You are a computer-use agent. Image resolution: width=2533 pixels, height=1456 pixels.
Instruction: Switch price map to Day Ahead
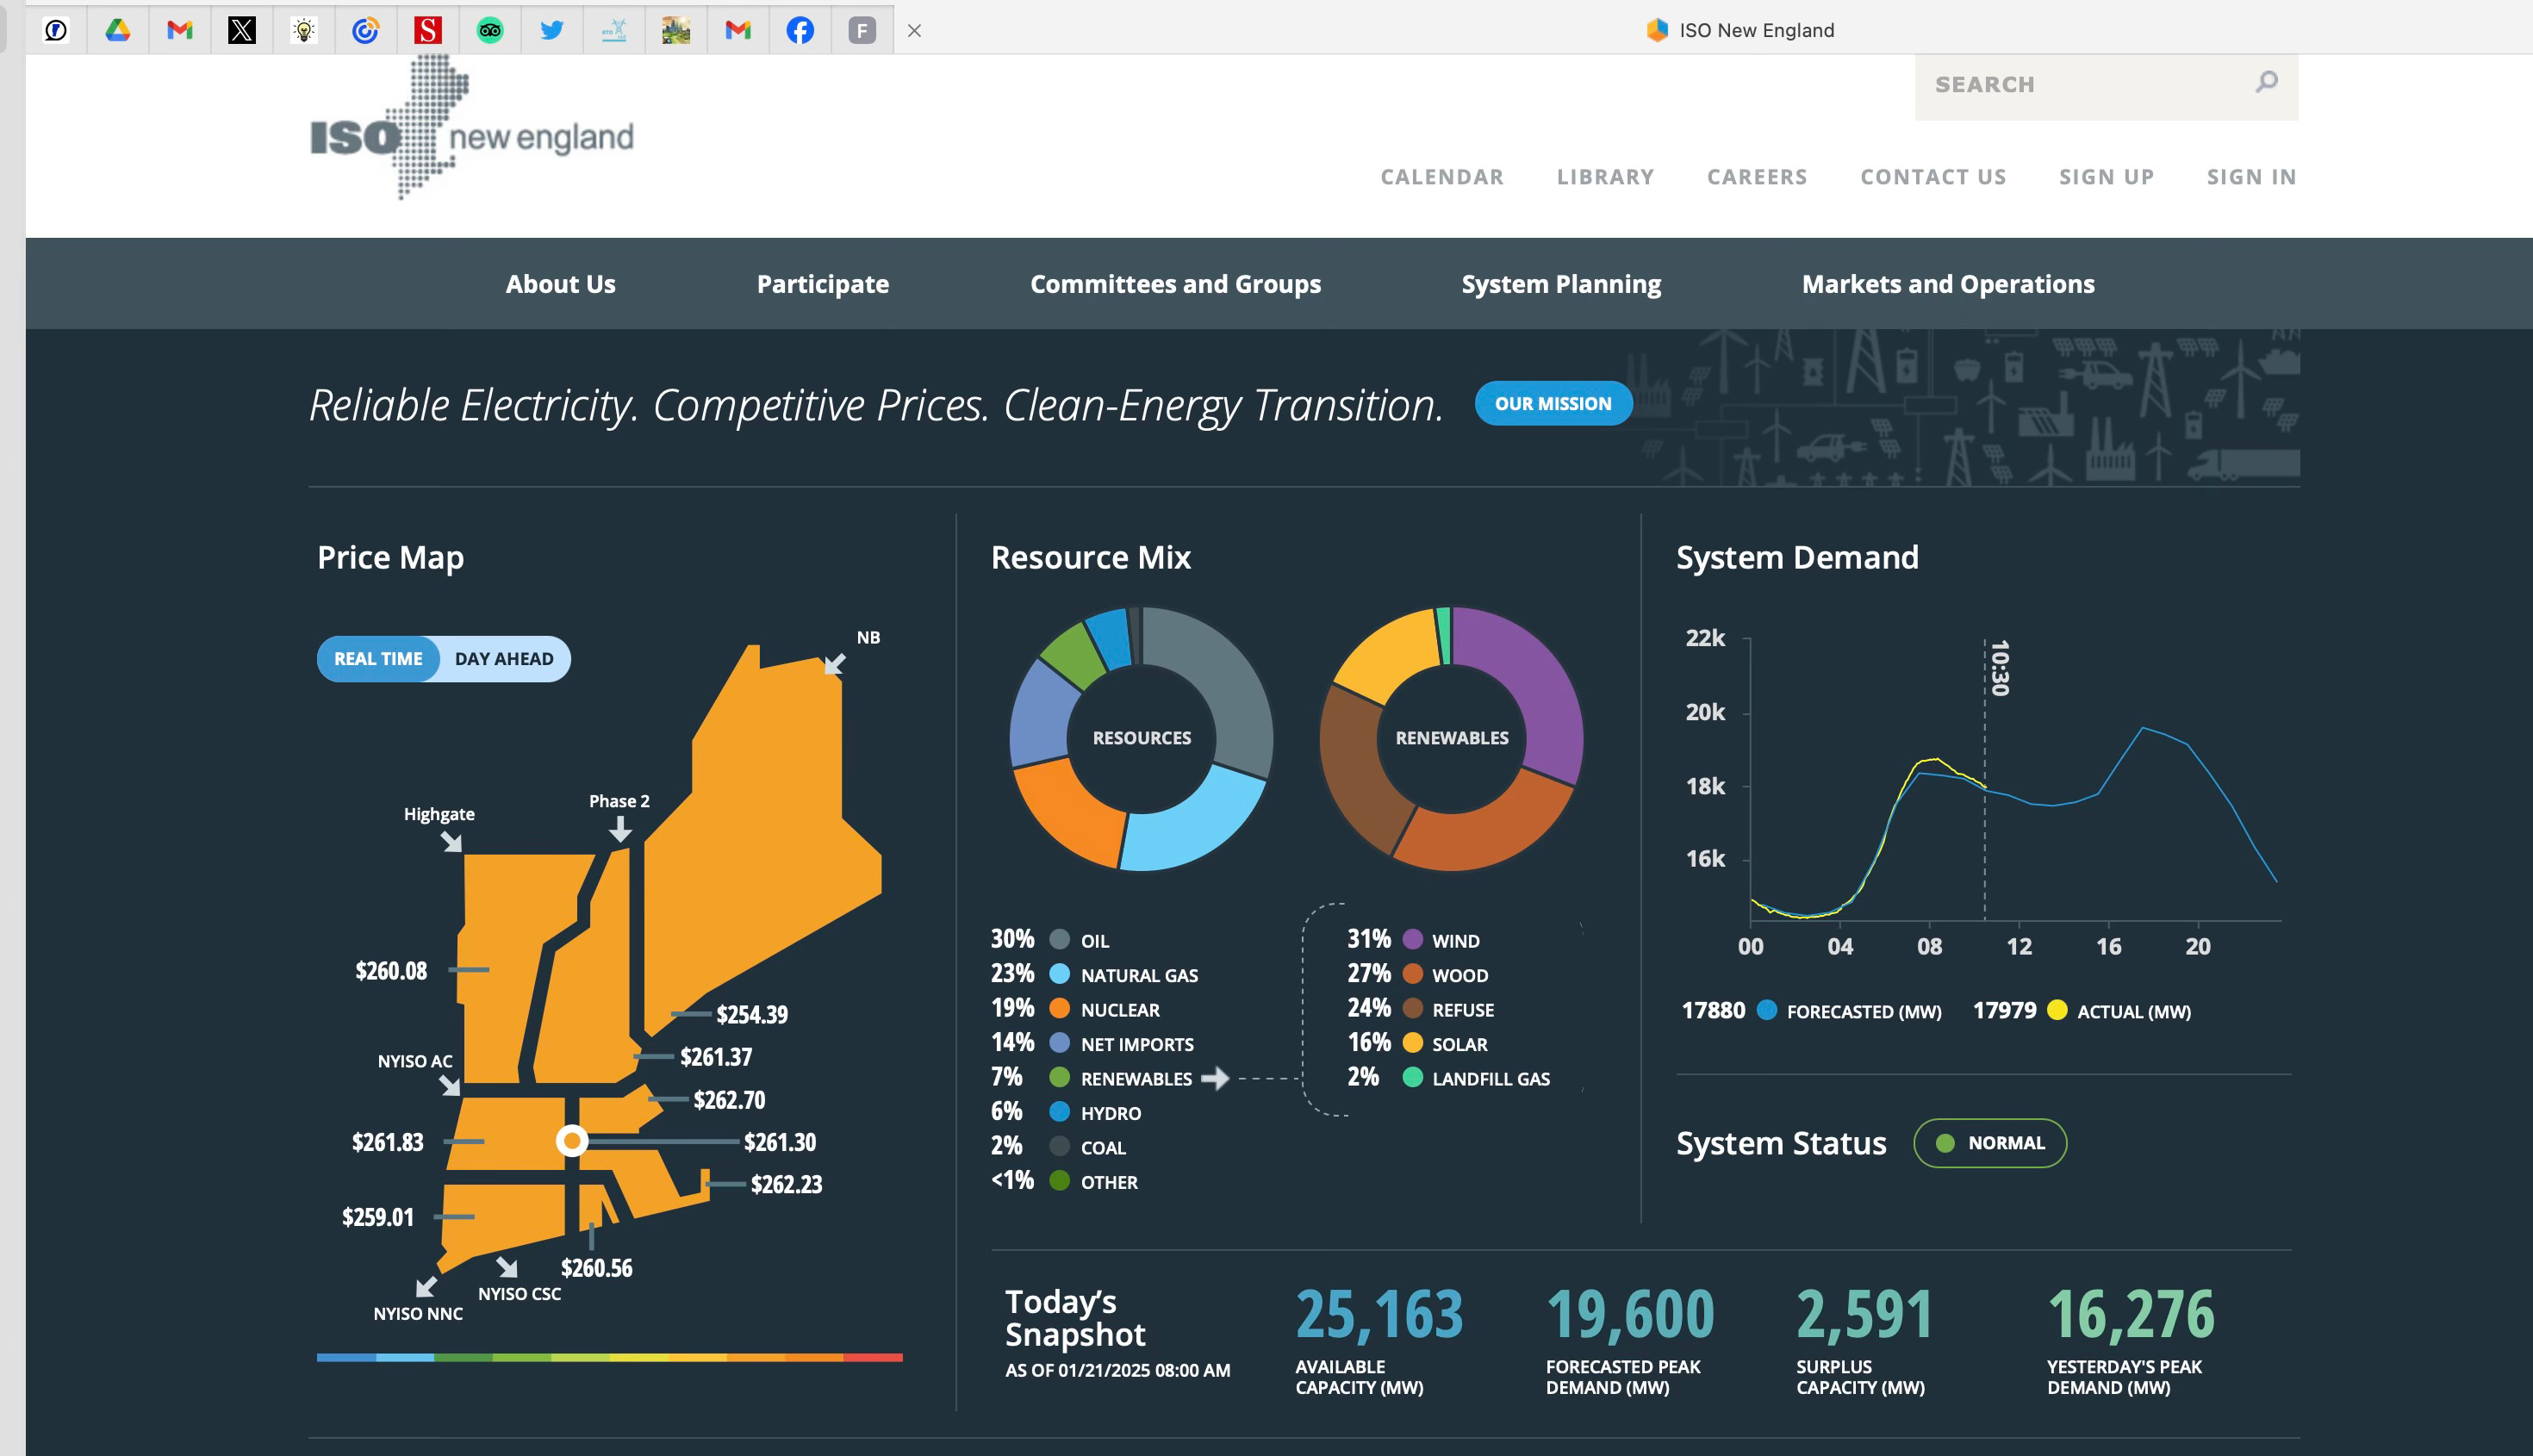[503, 659]
